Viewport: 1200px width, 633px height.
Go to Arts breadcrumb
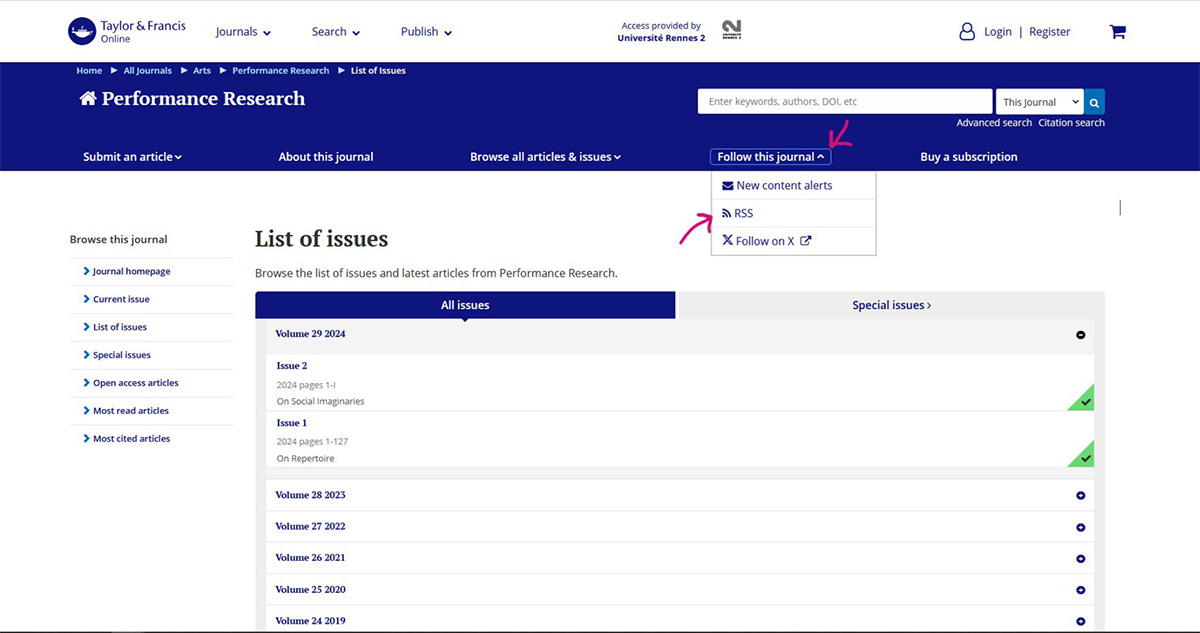point(202,71)
